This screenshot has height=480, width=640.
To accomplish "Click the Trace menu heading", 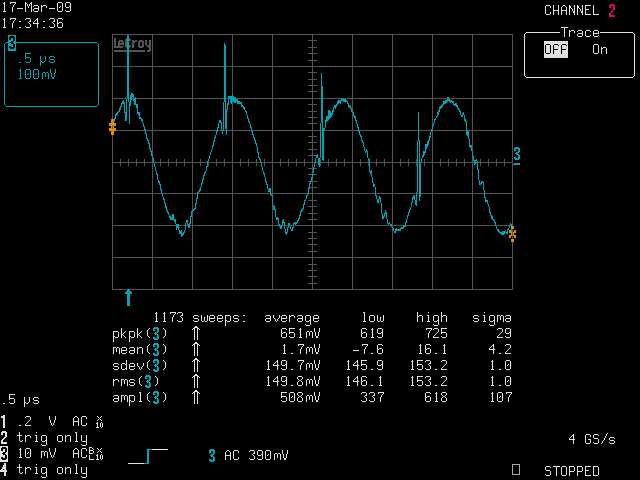I will coord(580,32).
